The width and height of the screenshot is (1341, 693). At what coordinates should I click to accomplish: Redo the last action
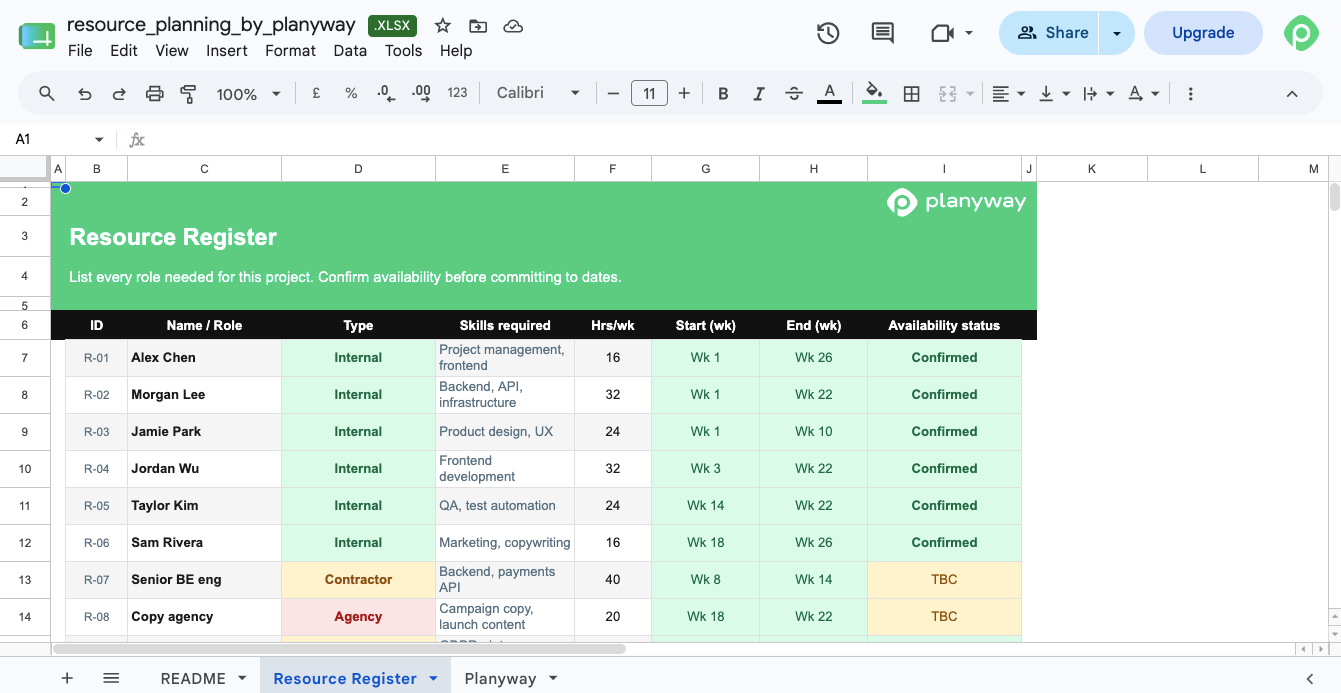119,93
